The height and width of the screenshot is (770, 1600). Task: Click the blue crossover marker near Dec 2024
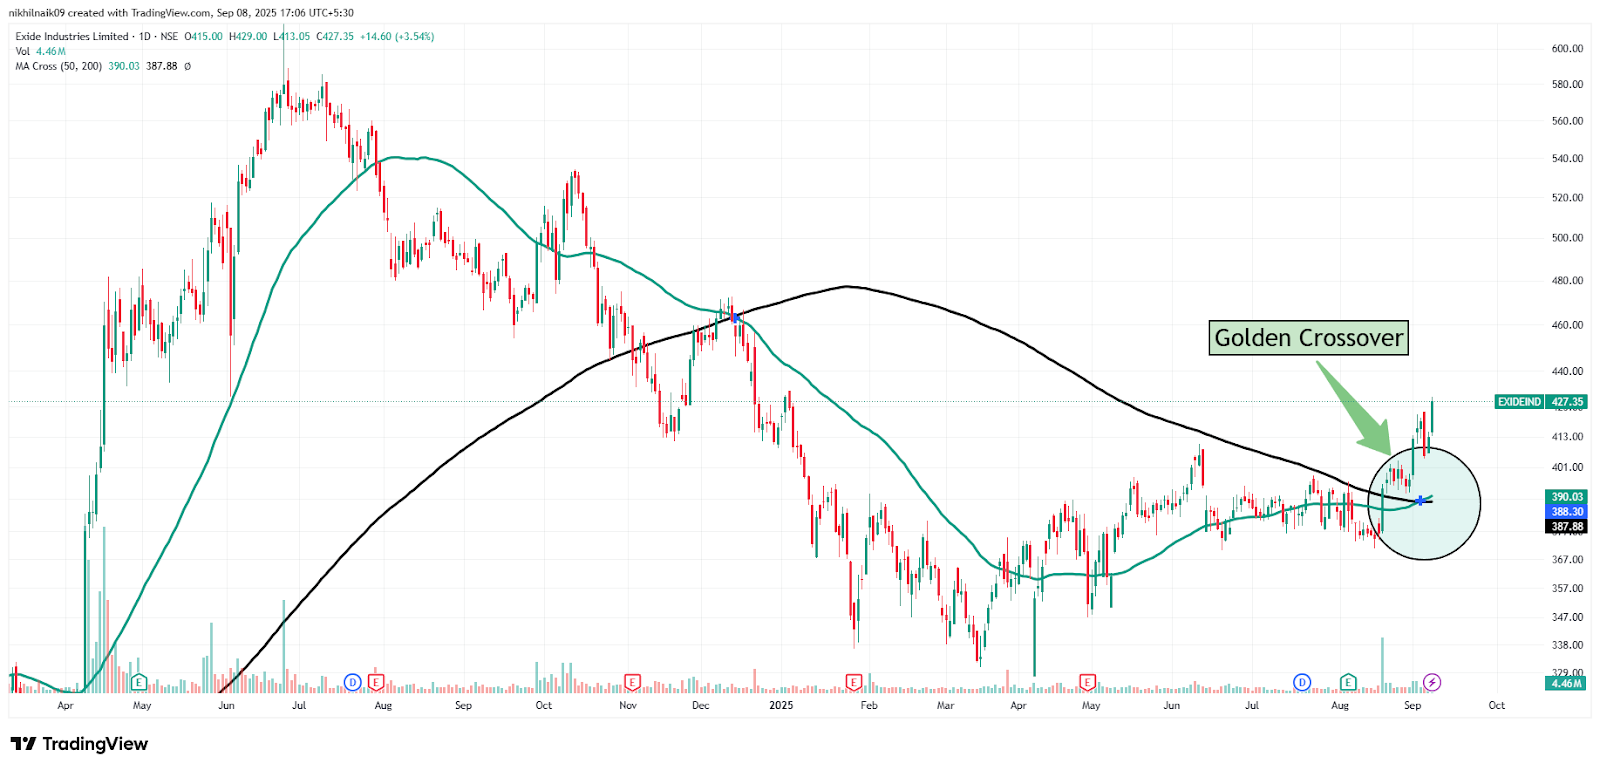tap(737, 317)
